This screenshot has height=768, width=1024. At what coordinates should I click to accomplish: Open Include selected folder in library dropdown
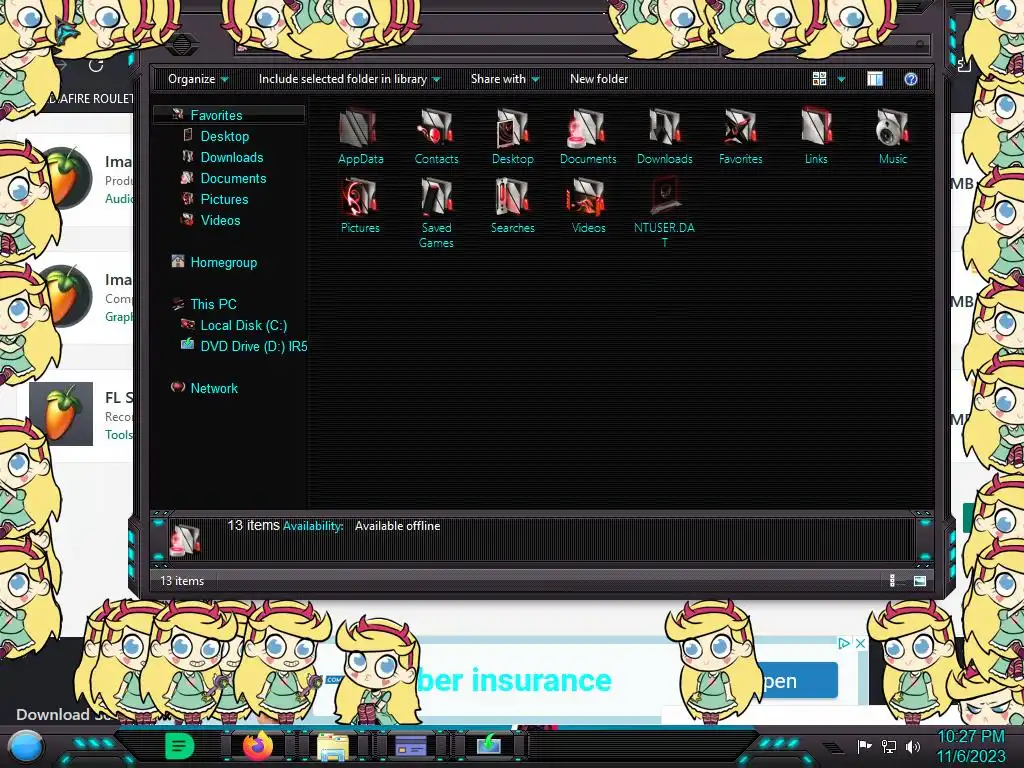click(349, 79)
